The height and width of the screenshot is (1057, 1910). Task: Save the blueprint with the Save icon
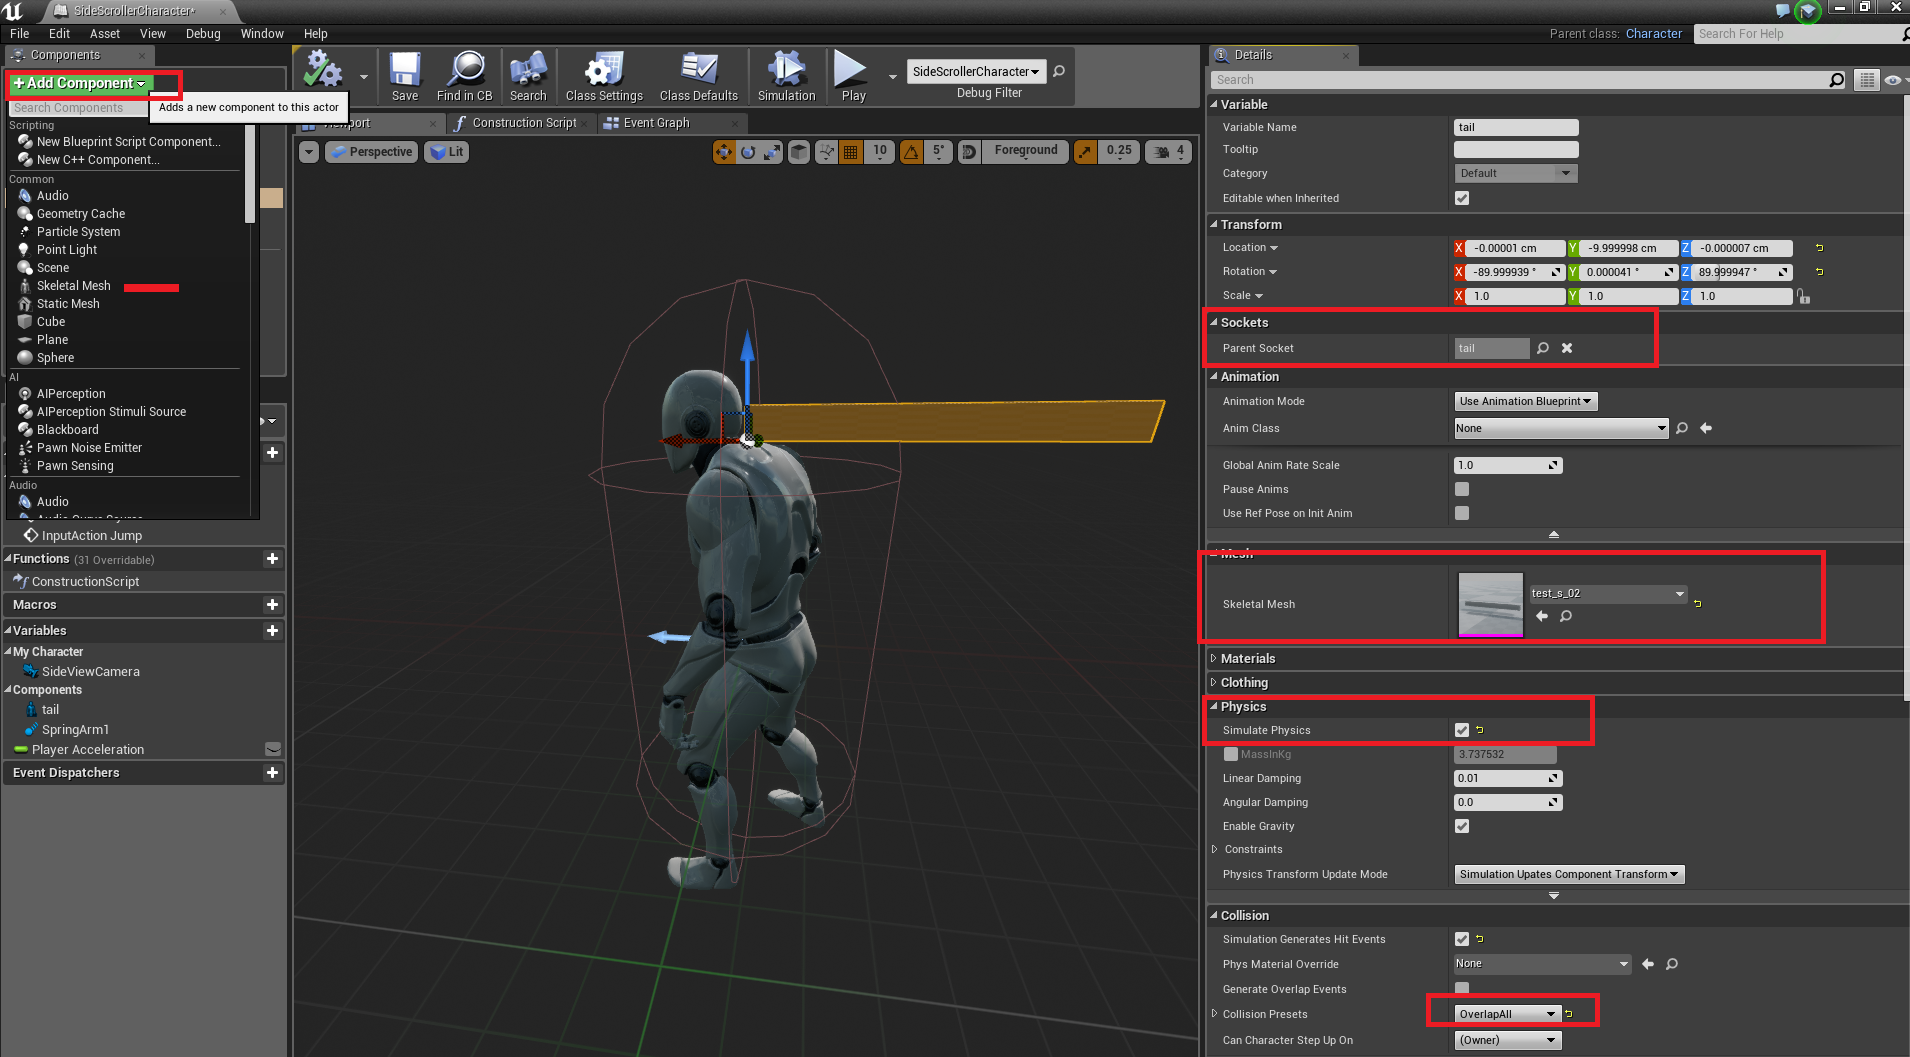(x=405, y=76)
